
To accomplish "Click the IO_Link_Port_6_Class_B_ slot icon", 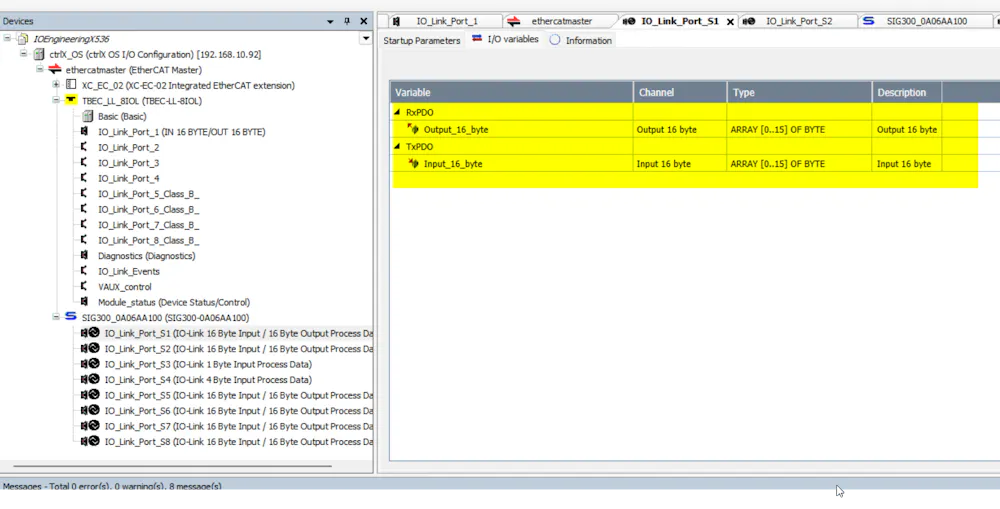I will [84, 209].
